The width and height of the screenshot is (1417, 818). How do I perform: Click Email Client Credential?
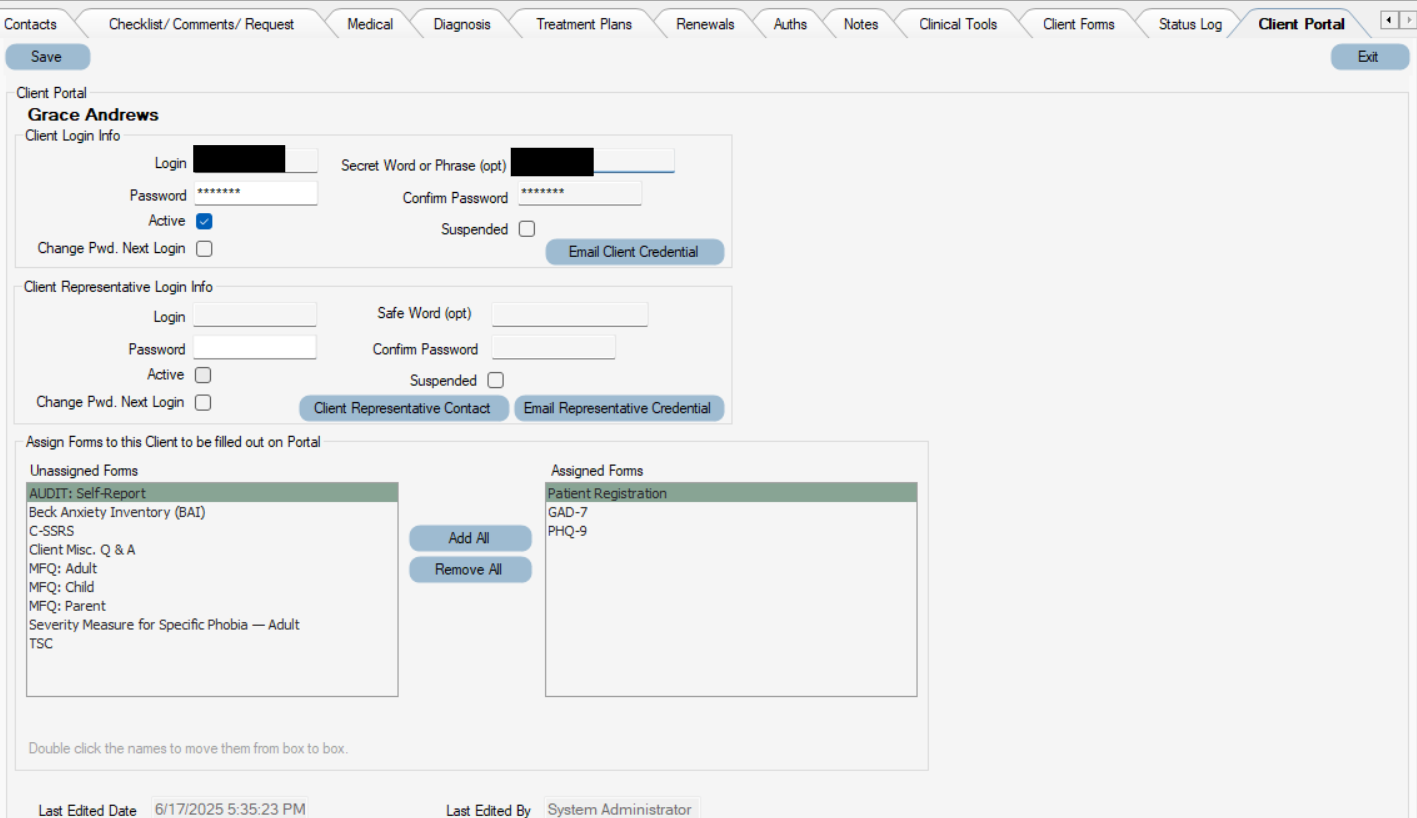[x=634, y=251]
